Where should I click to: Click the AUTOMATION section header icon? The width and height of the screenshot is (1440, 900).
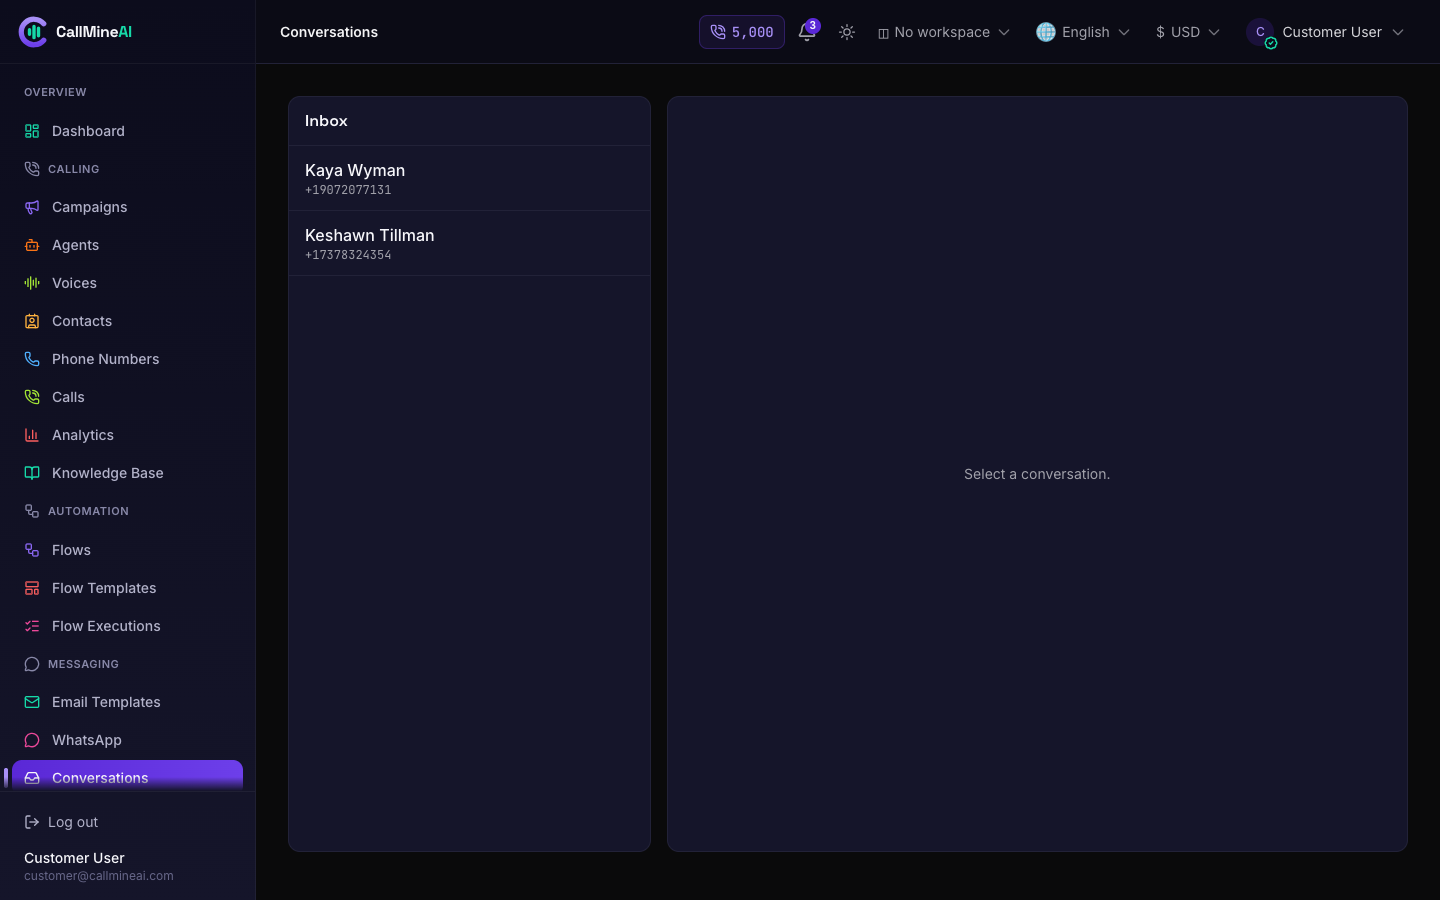tap(32, 511)
